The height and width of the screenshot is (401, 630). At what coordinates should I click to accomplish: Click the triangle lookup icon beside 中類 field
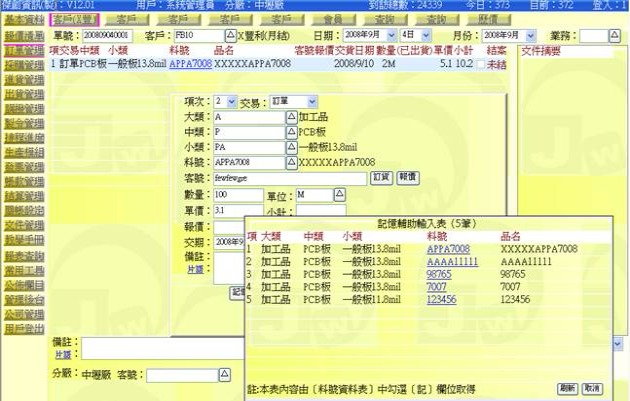pyautogui.click(x=292, y=132)
